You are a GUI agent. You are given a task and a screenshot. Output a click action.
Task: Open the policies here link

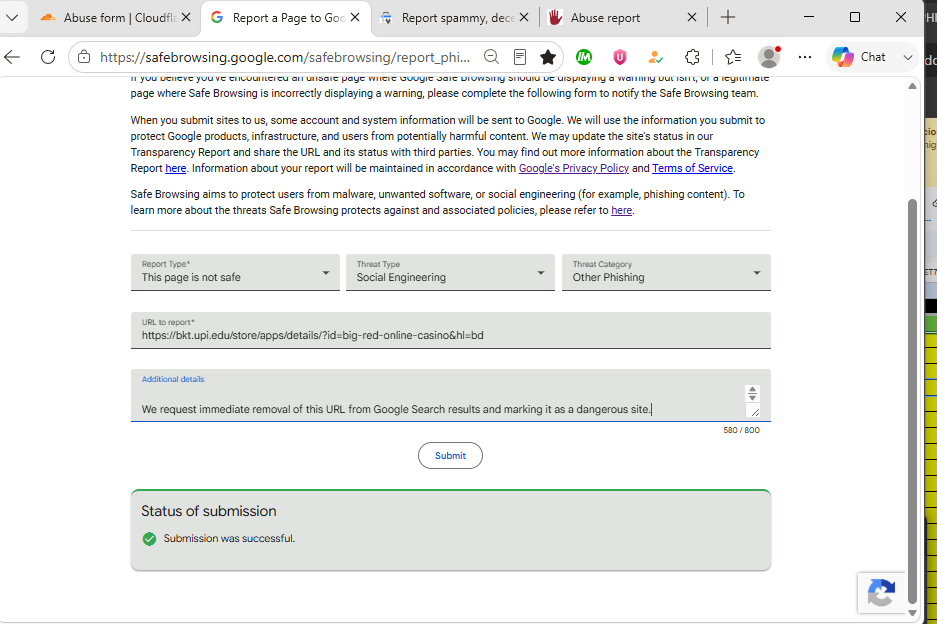tap(621, 210)
